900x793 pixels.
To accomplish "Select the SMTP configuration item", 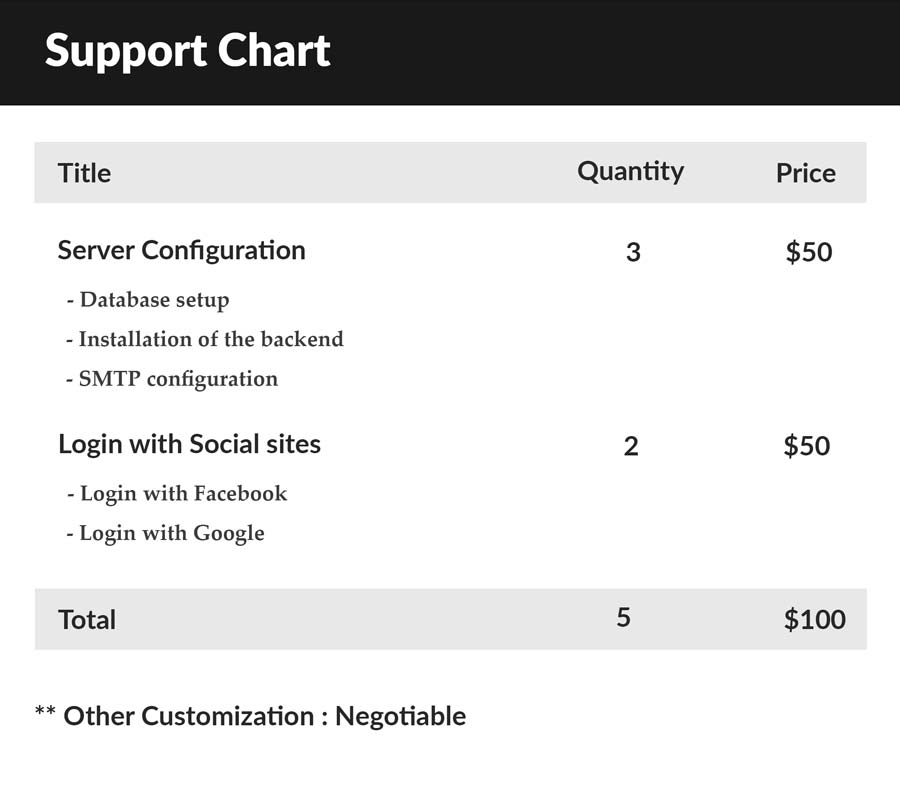I will pyautogui.click(x=172, y=379).
